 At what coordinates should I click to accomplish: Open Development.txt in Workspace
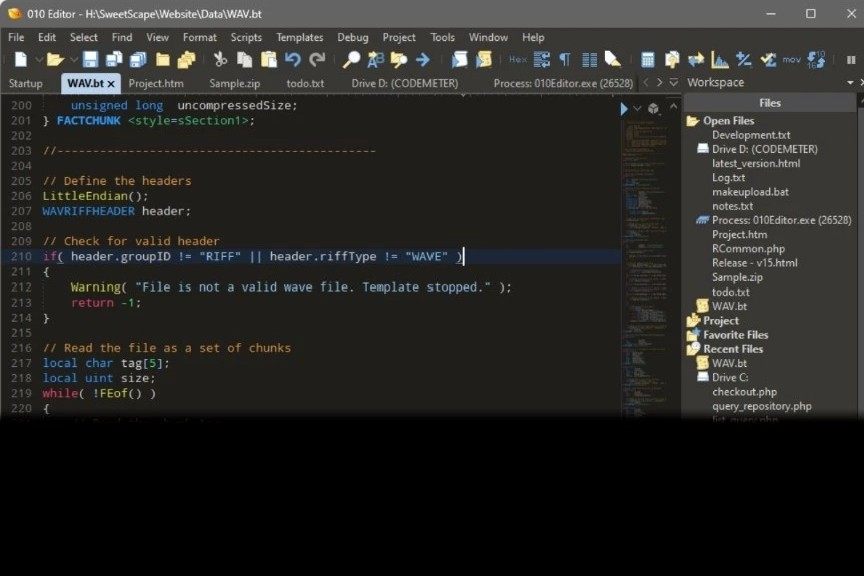click(x=751, y=135)
